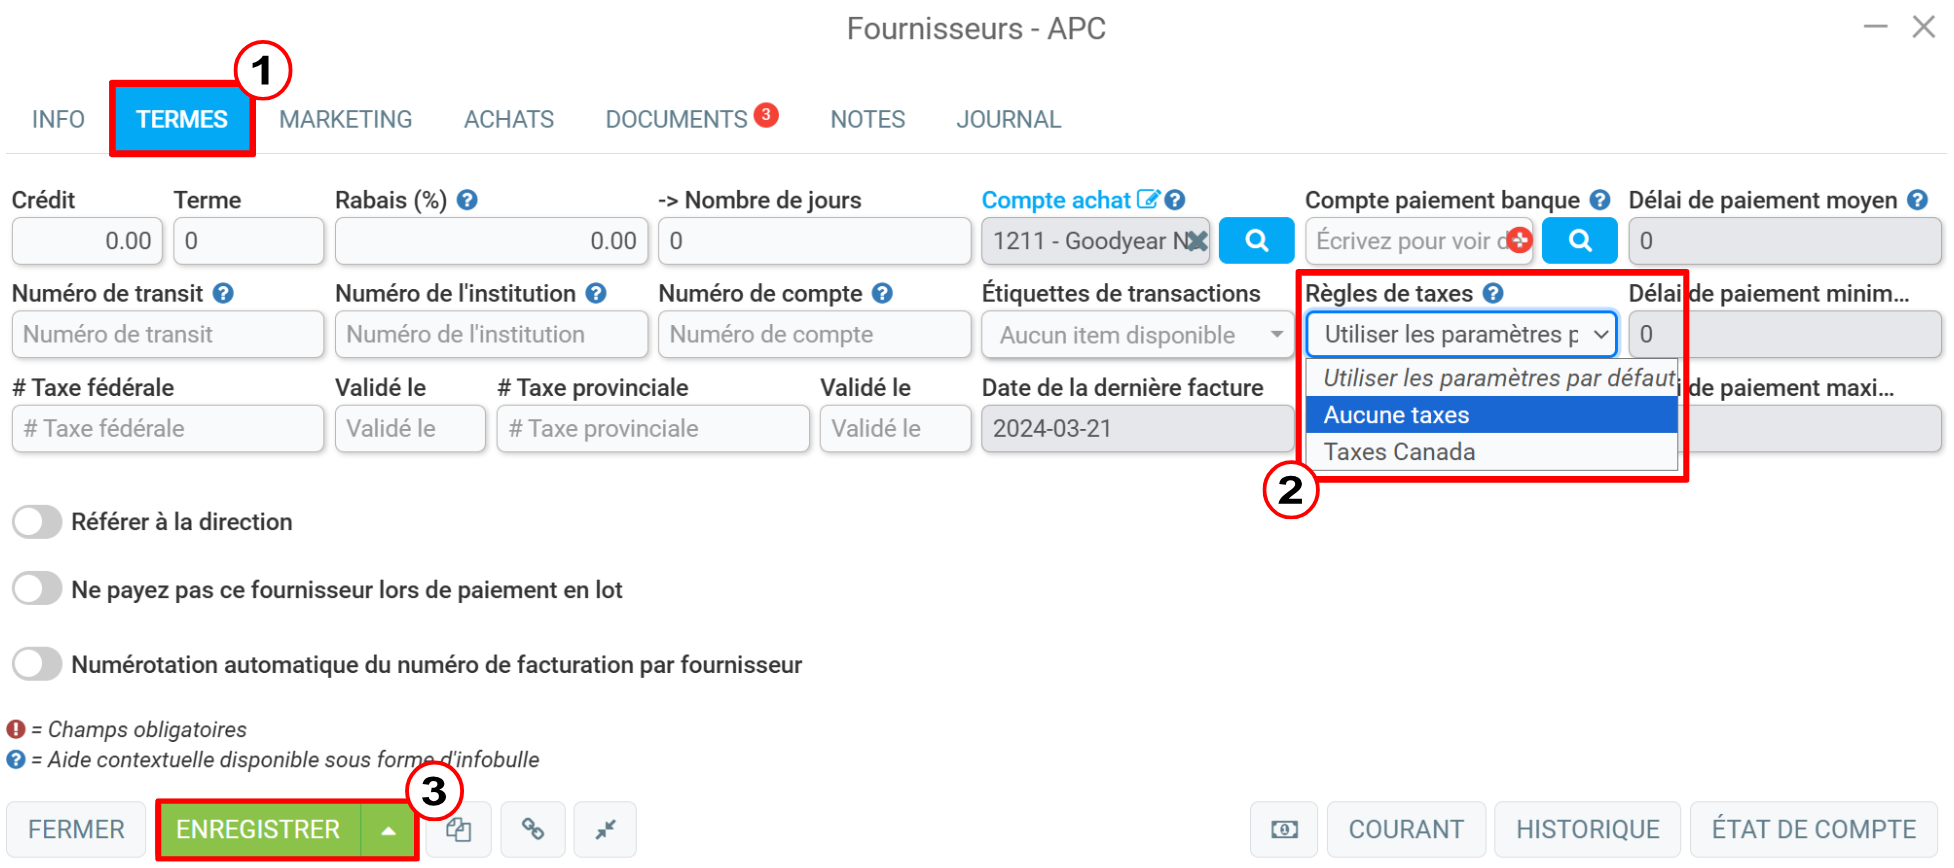The width and height of the screenshot is (1954, 868).
Task: Click the copy icon next to Enregistrer
Action: tap(458, 829)
